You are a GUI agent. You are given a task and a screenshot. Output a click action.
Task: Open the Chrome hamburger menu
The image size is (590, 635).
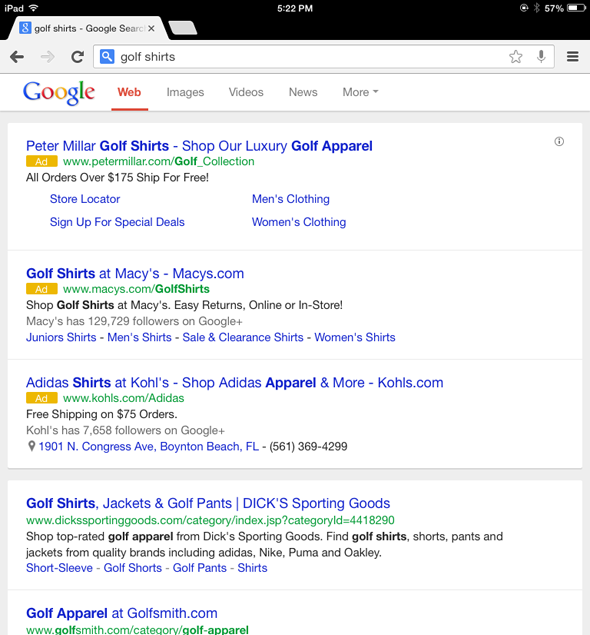coord(572,57)
